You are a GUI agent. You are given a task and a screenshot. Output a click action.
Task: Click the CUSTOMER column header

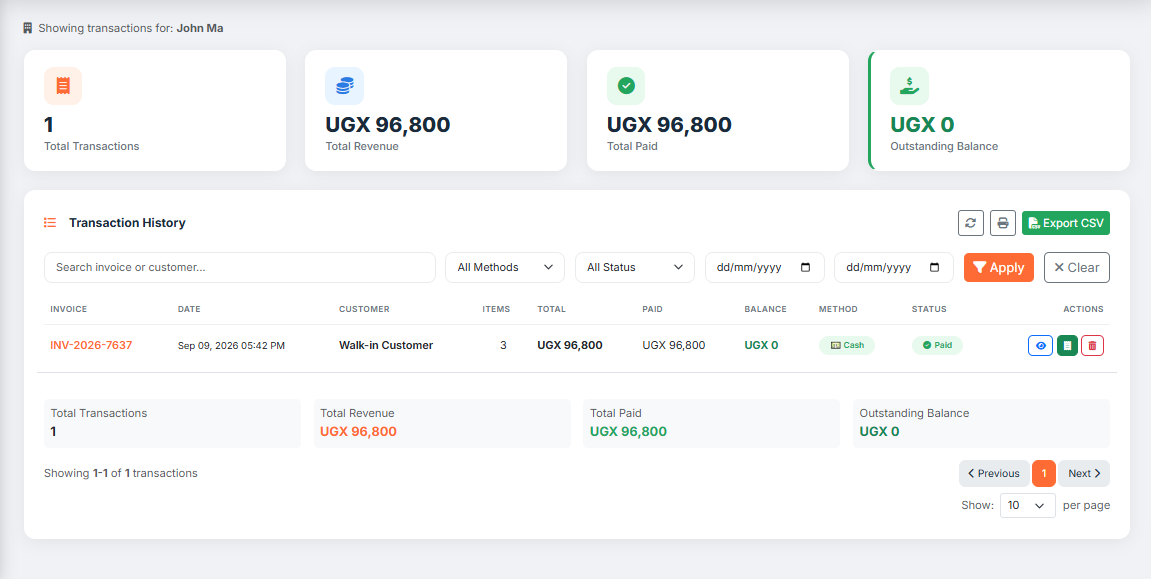click(364, 309)
